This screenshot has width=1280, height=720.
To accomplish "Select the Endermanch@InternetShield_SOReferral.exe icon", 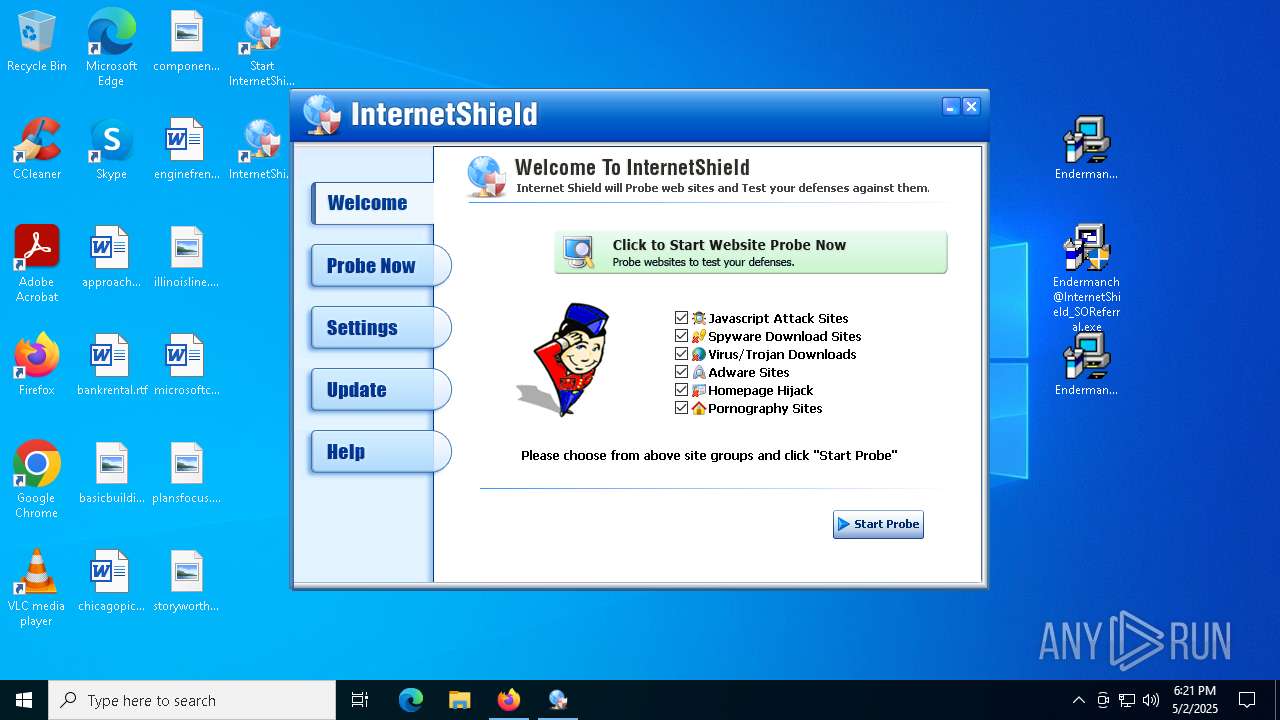I will pos(1086,278).
